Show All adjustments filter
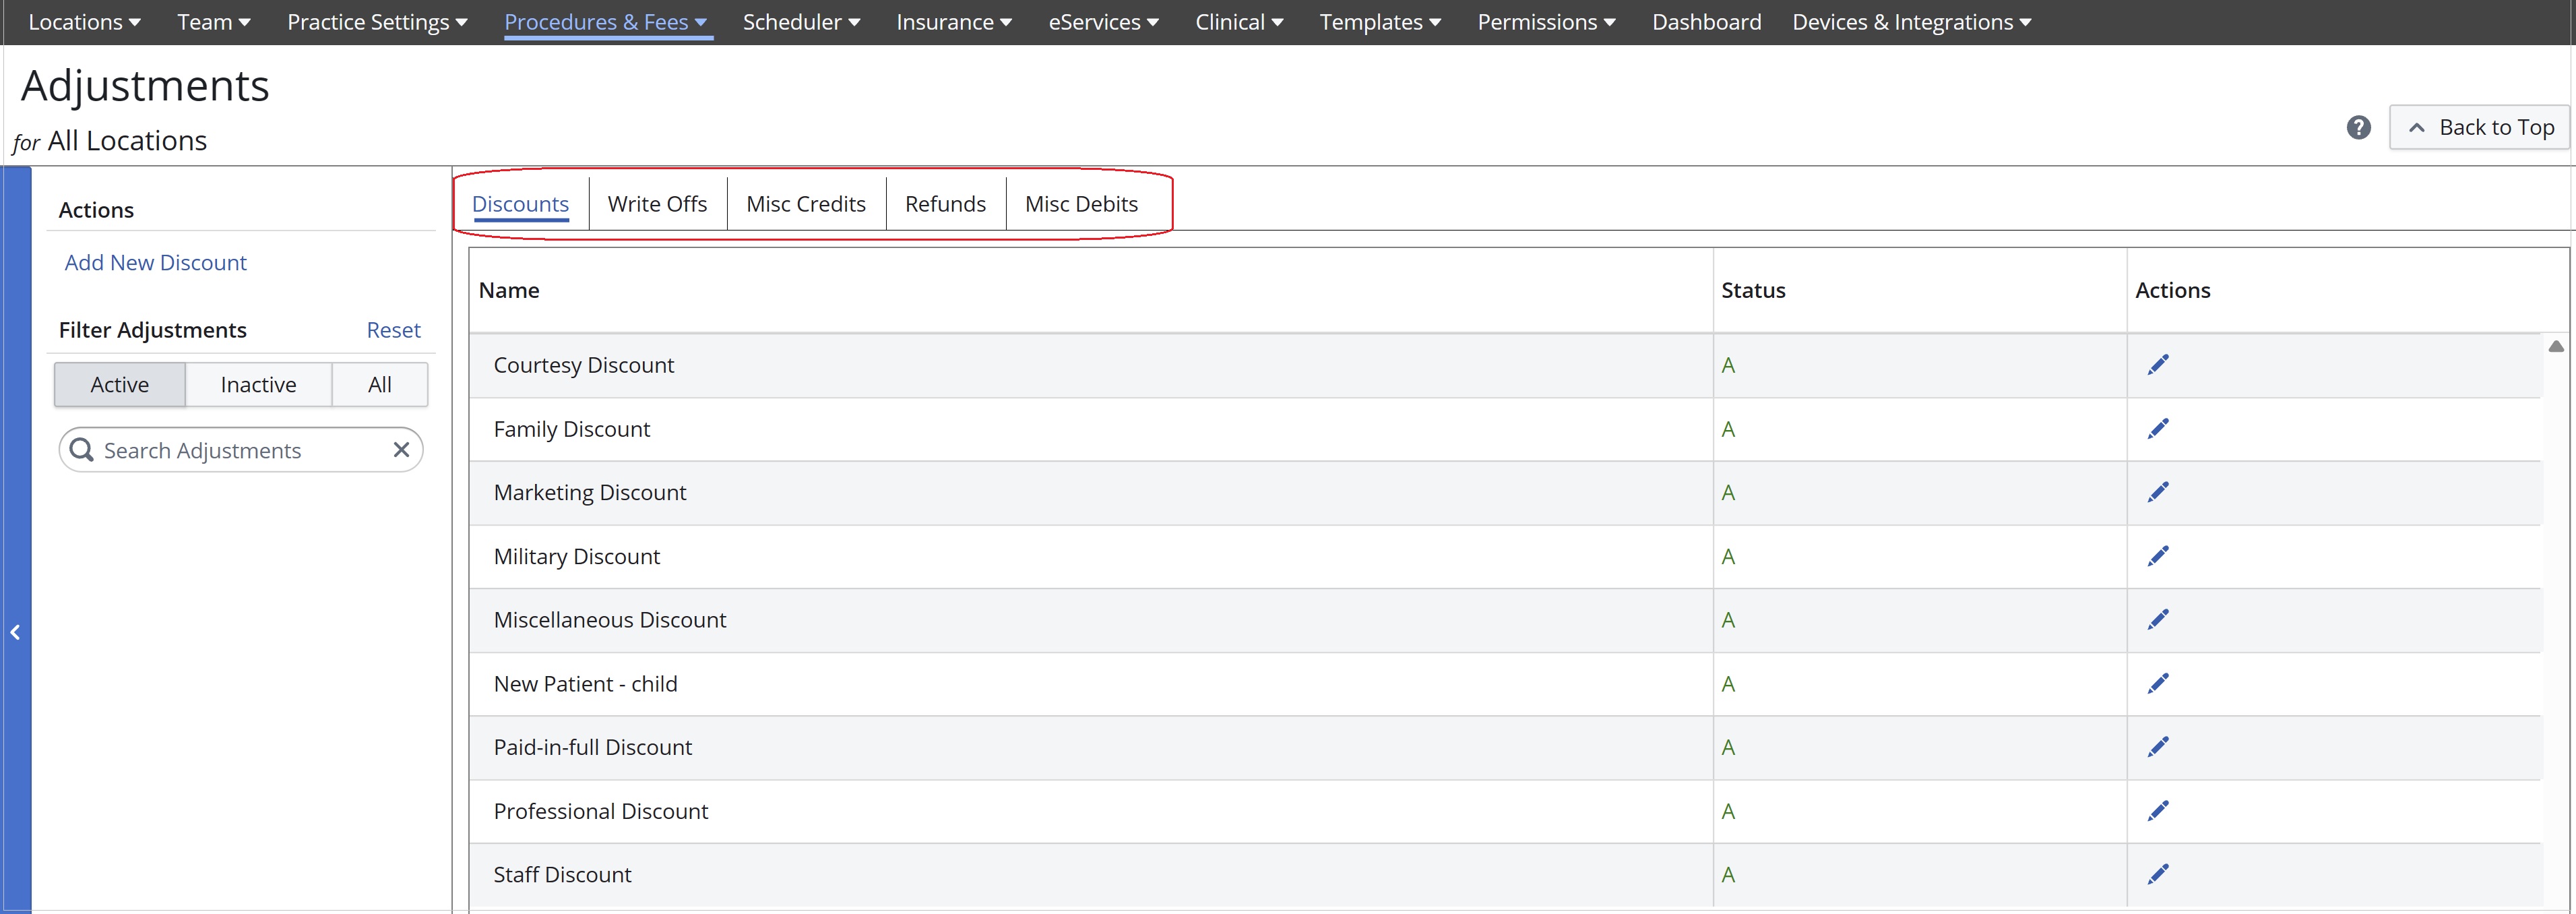 click(379, 385)
